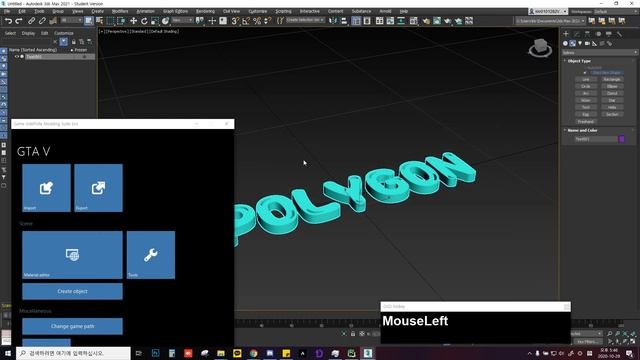Click the Change game path button
This screenshot has width=640, height=360.
pyautogui.click(x=72, y=326)
